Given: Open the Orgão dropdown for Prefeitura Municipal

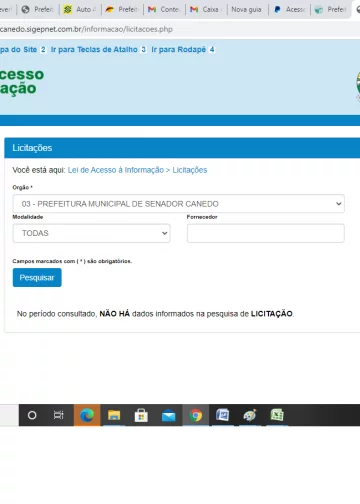Looking at the screenshot, I should pyautogui.click(x=179, y=204).
